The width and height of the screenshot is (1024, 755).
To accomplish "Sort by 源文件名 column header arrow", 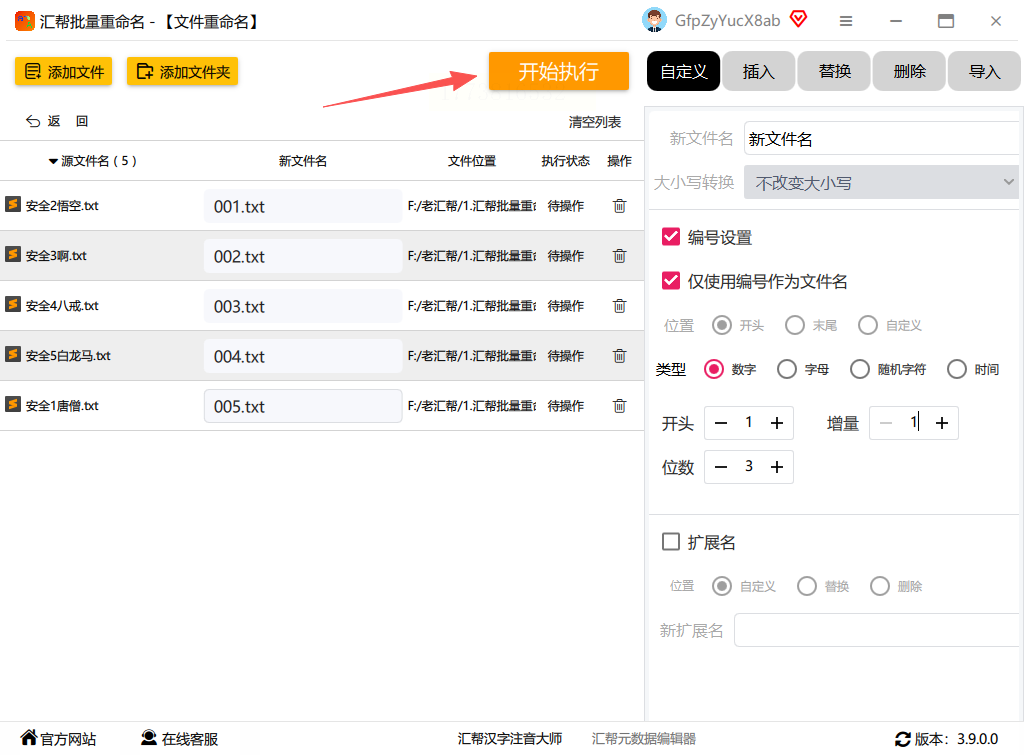I will (53, 161).
